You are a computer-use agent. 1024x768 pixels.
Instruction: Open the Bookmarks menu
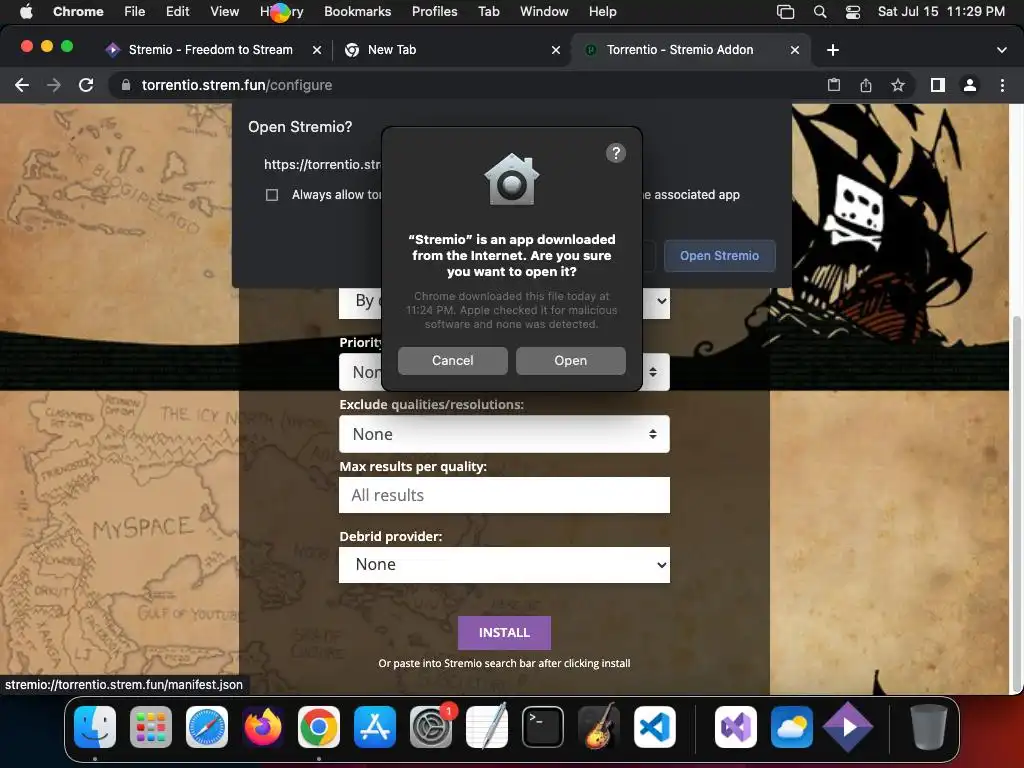(x=357, y=12)
